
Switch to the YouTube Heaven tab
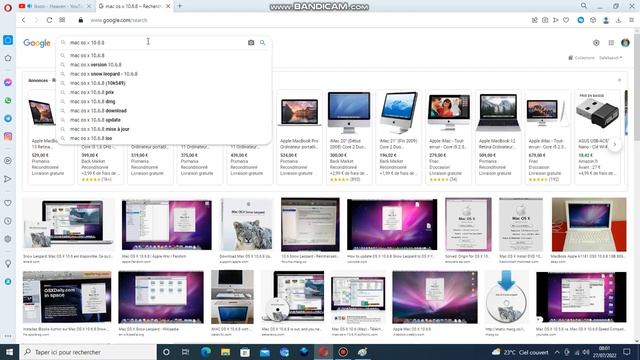pos(55,6)
